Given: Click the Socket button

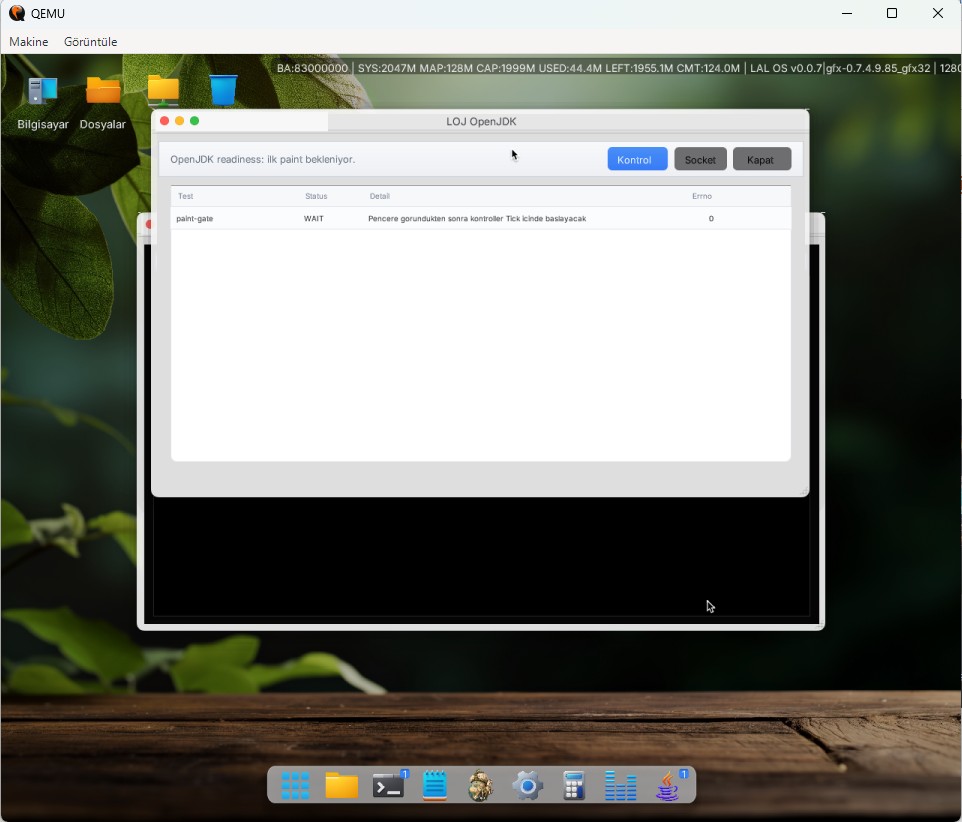Looking at the screenshot, I should coord(701,159).
